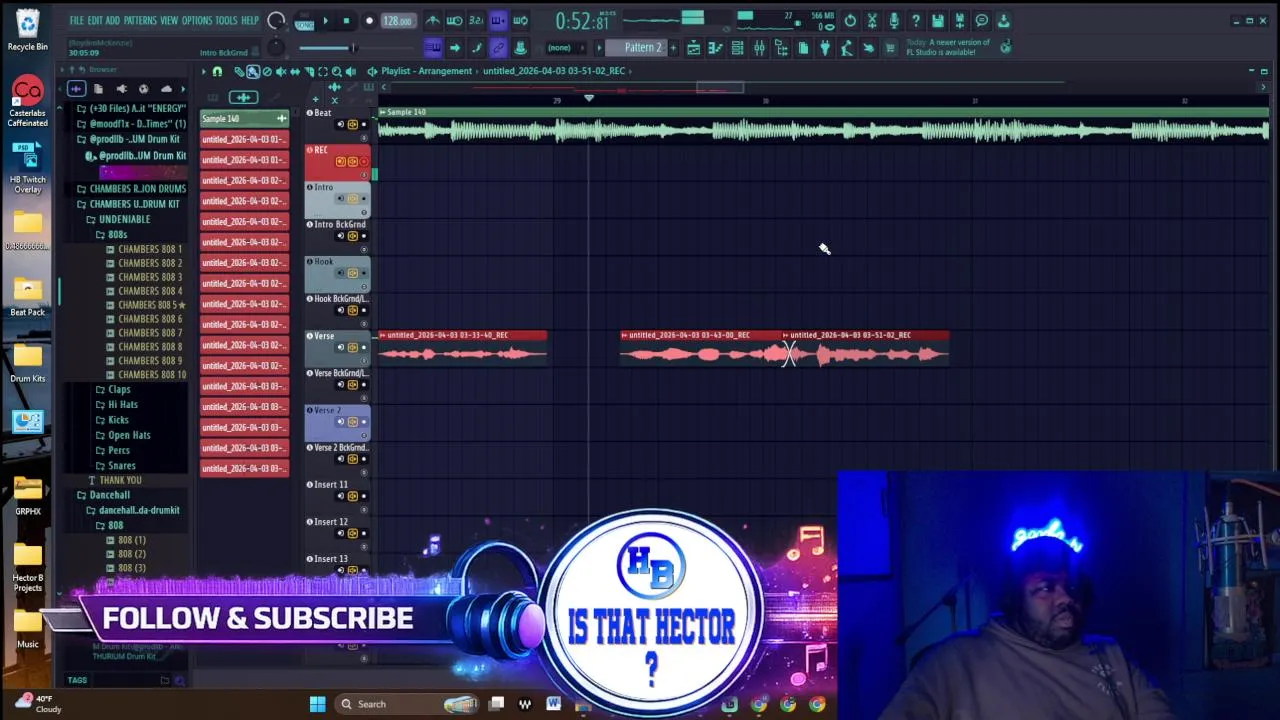Image resolution: width=1280 pixels, height=720 pixels.
Task: Click the Stop button in transport
Action: pos(347,20)
